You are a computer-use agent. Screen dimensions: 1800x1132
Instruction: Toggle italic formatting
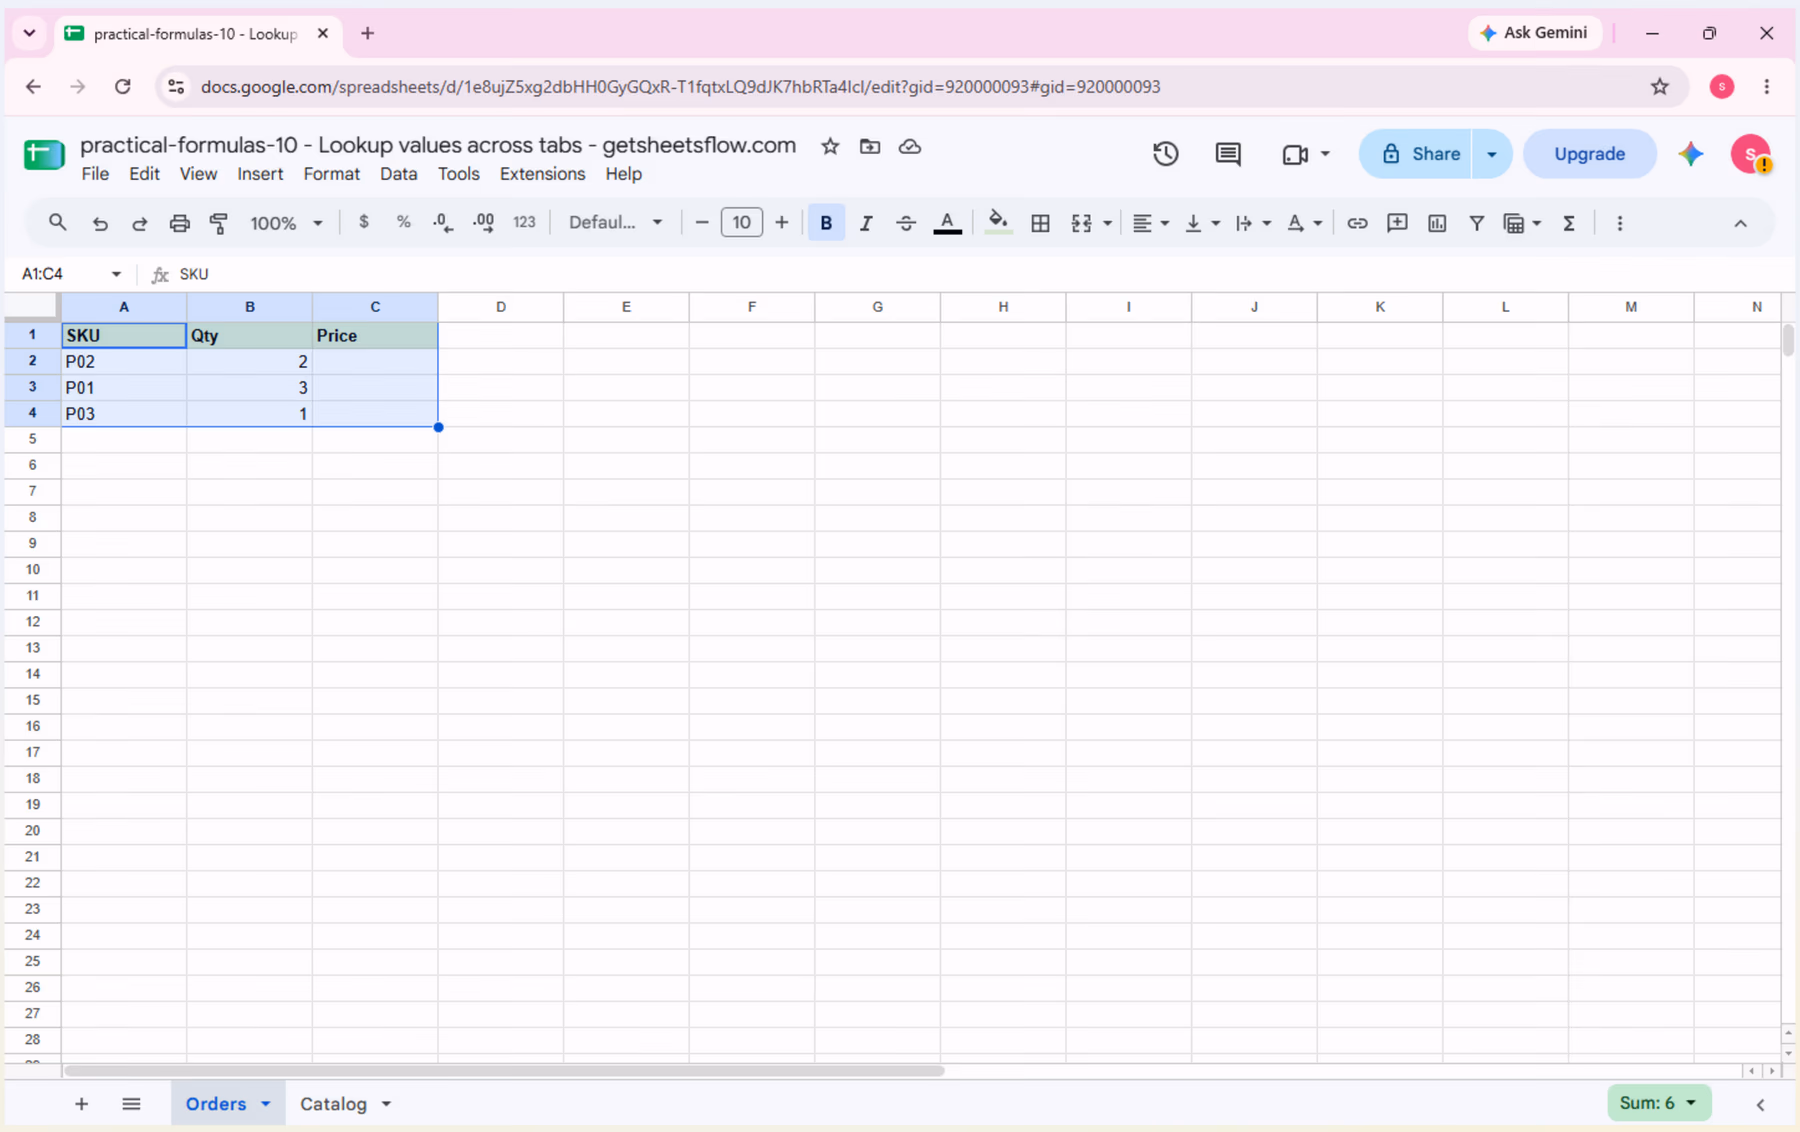866,223
